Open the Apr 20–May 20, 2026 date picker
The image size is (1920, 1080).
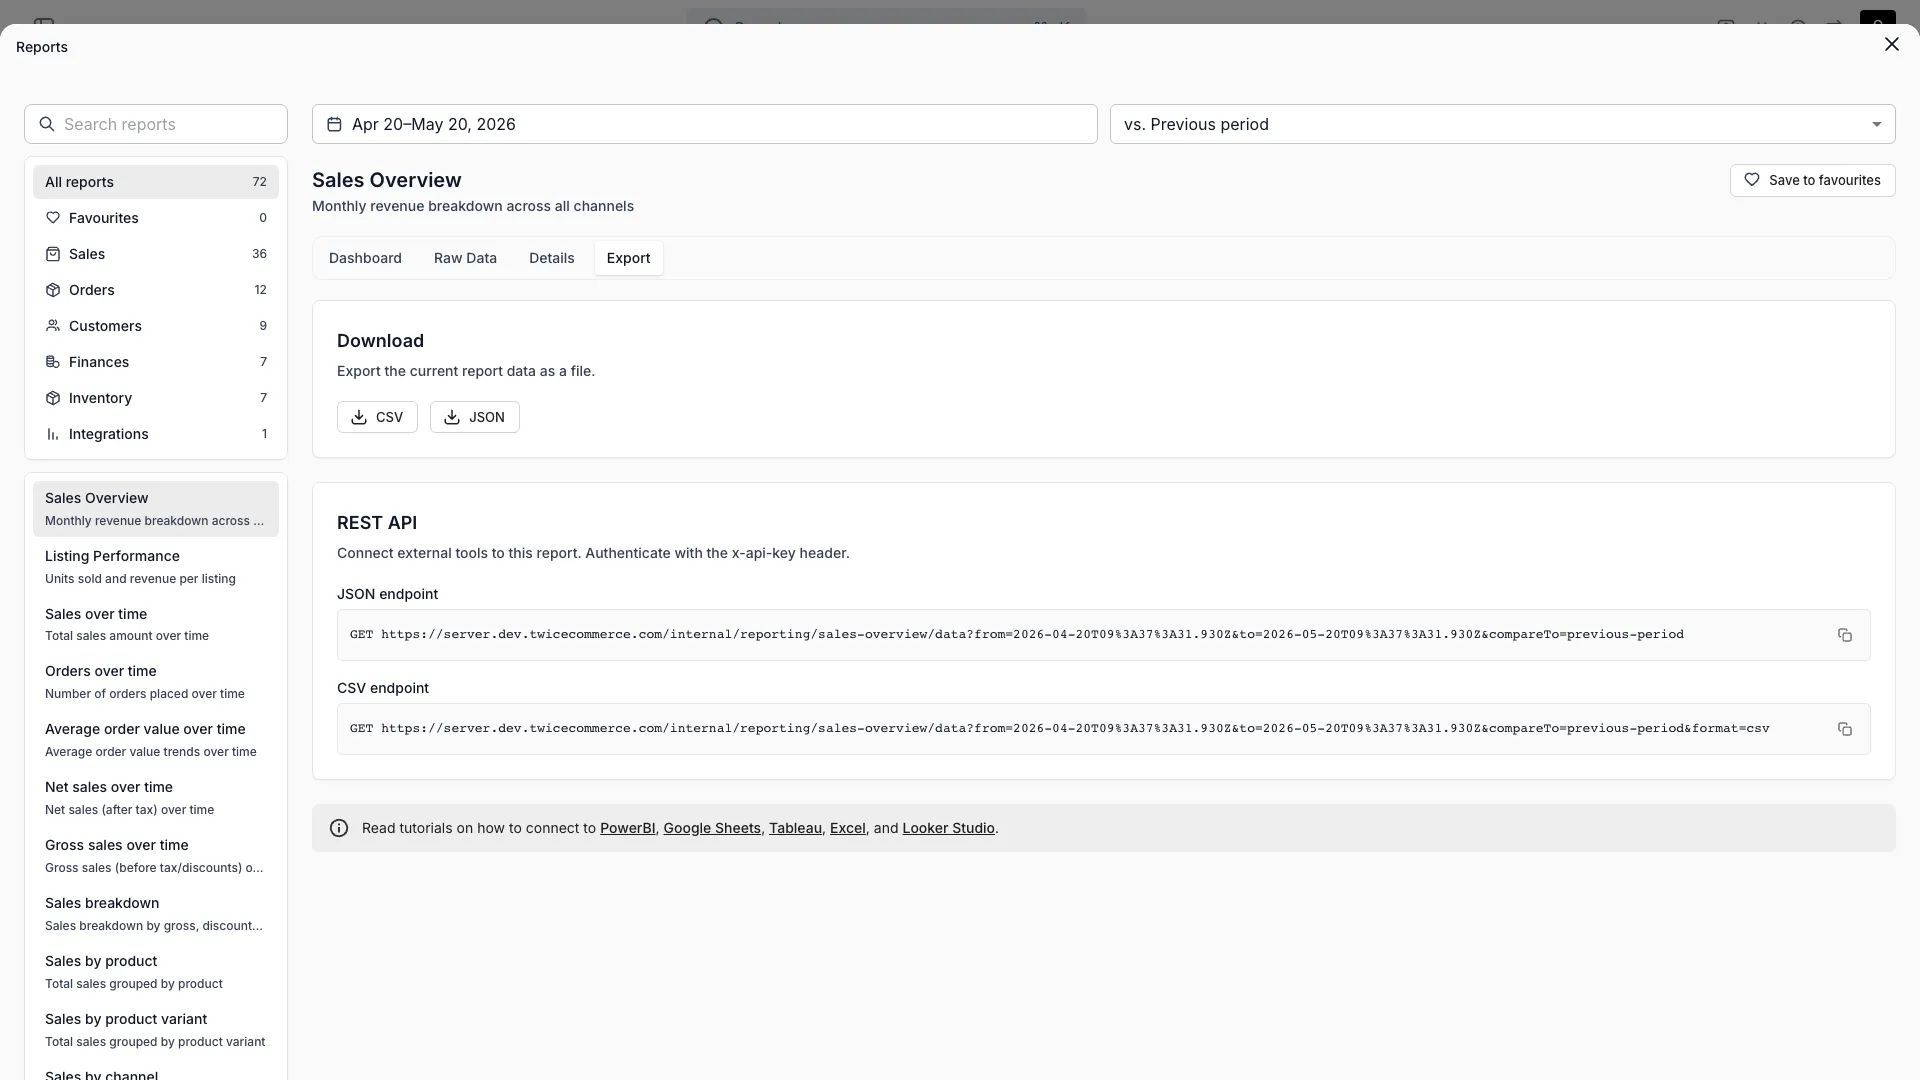704,124
